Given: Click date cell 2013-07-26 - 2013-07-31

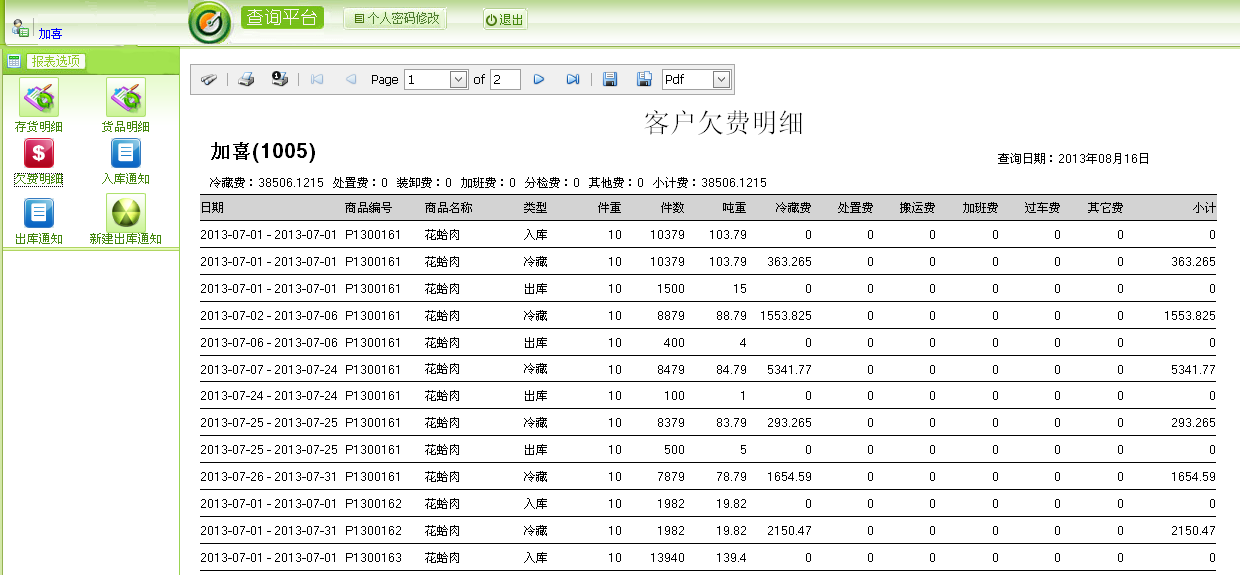Looking at the screenshot, I should (x=267, y=477).
